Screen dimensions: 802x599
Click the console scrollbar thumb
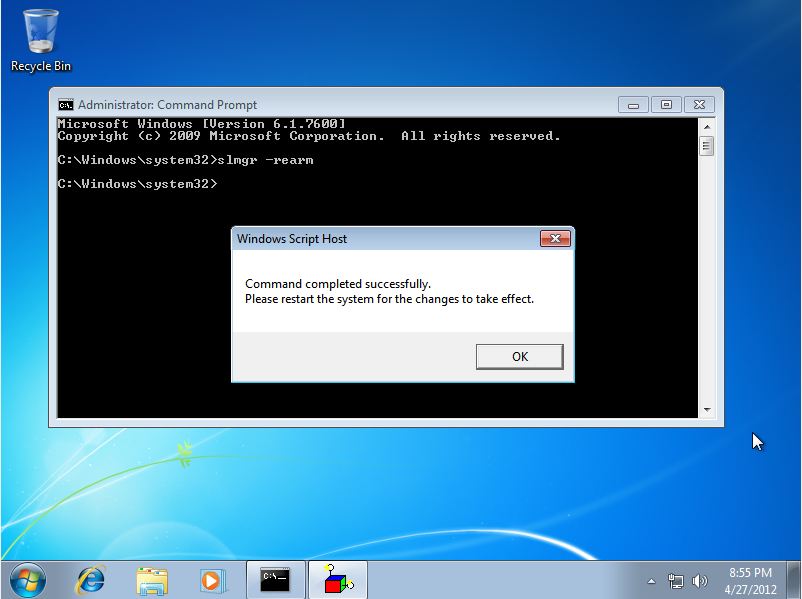tap(707, 145)
